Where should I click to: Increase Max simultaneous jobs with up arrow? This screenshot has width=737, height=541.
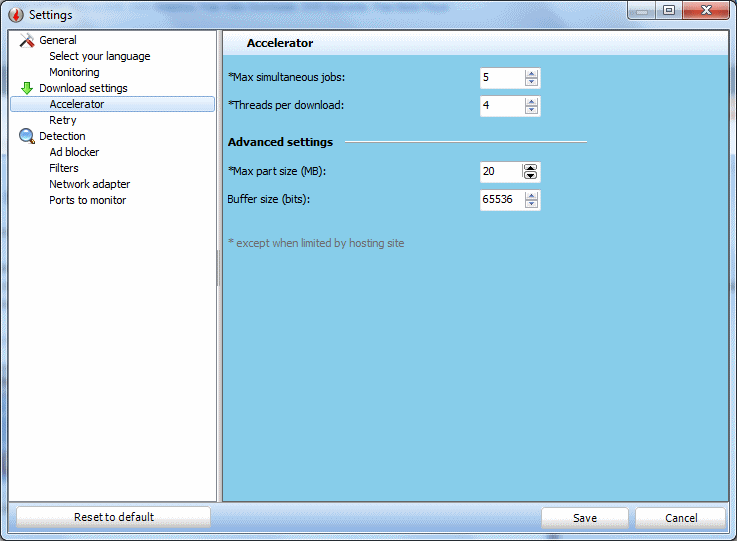(531, 74)
